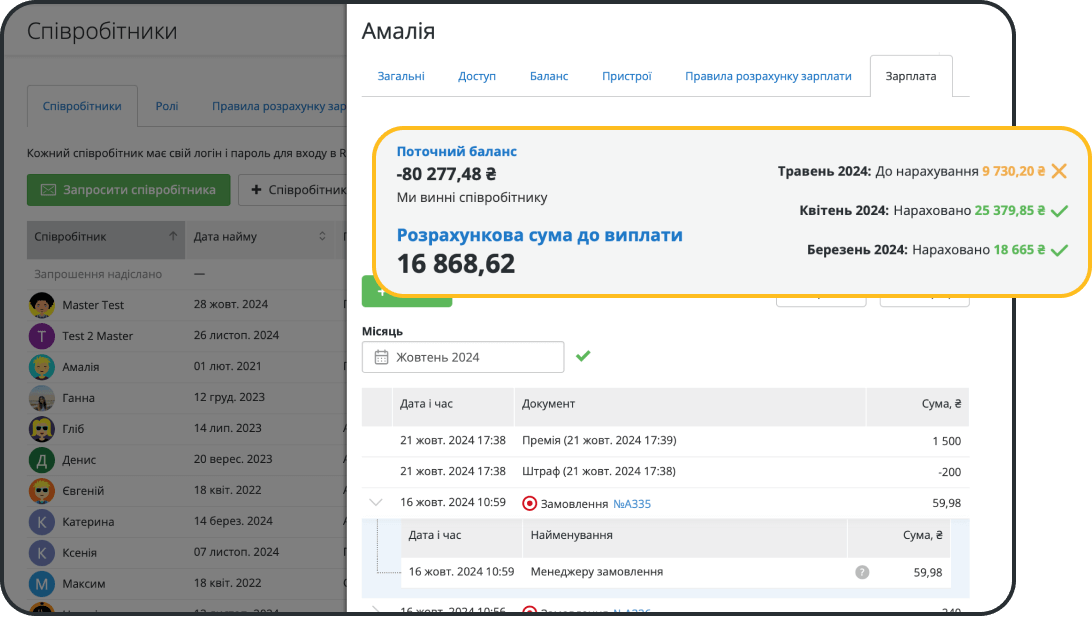Switch to the Ролі tab

tap(167, 106)
